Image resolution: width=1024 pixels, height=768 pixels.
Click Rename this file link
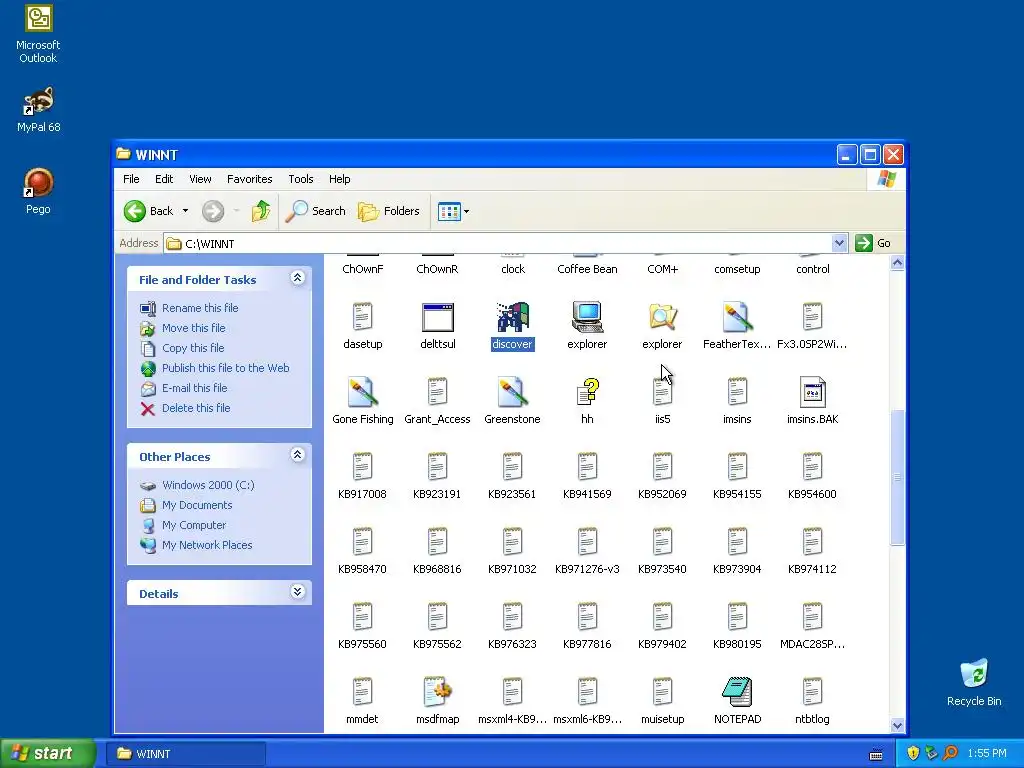(200, 308)
